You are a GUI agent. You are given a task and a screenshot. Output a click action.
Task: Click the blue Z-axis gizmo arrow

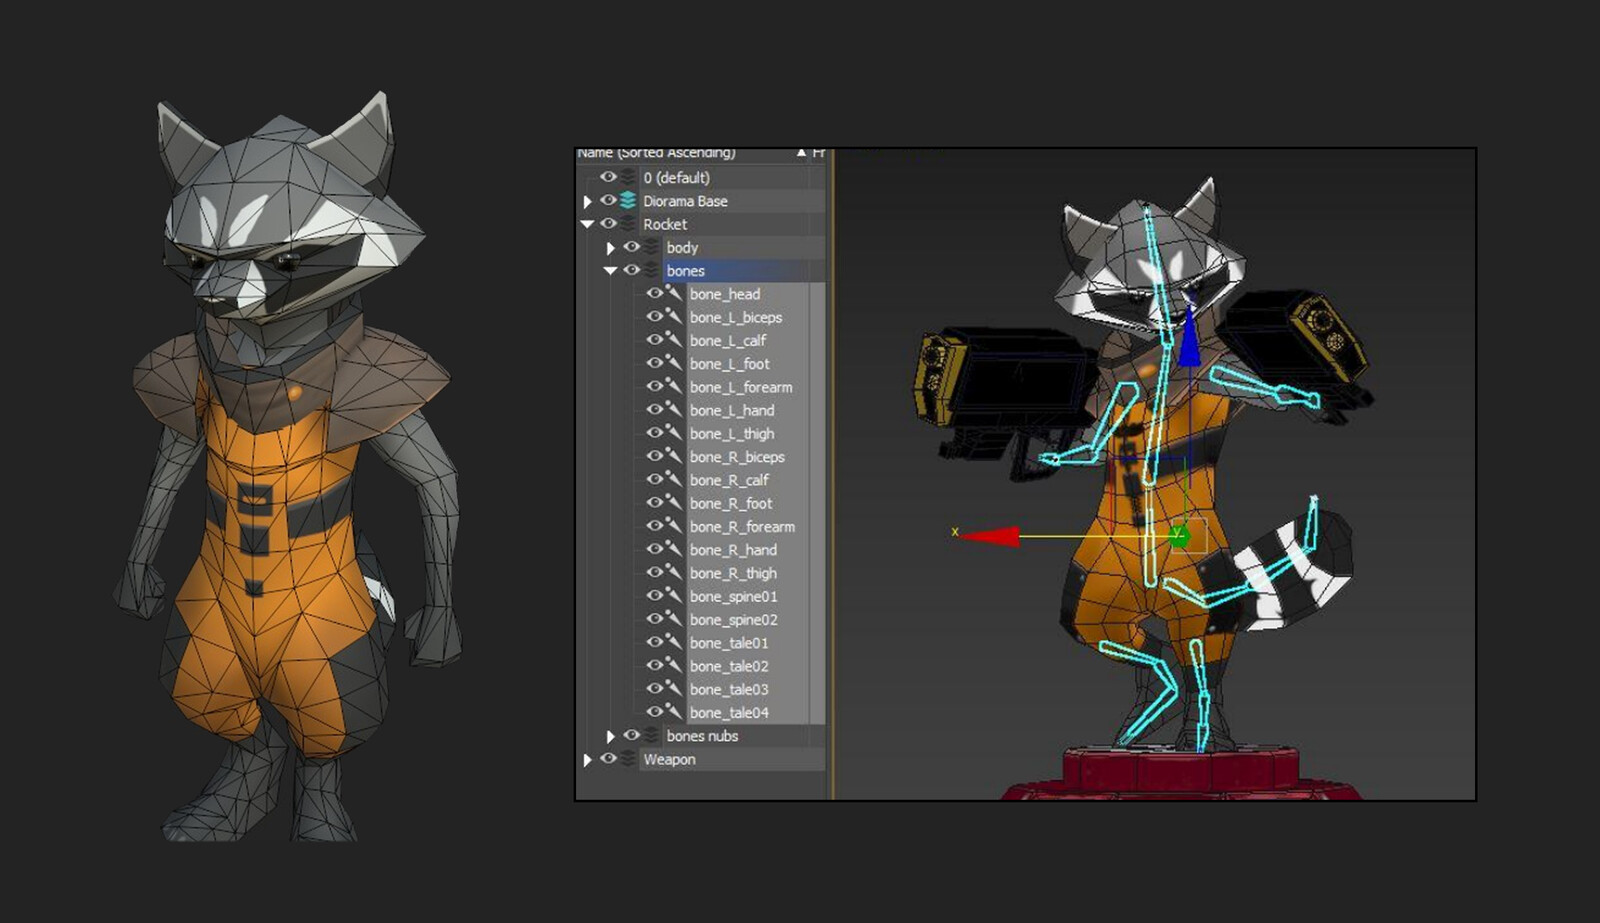coord(1189,337)
